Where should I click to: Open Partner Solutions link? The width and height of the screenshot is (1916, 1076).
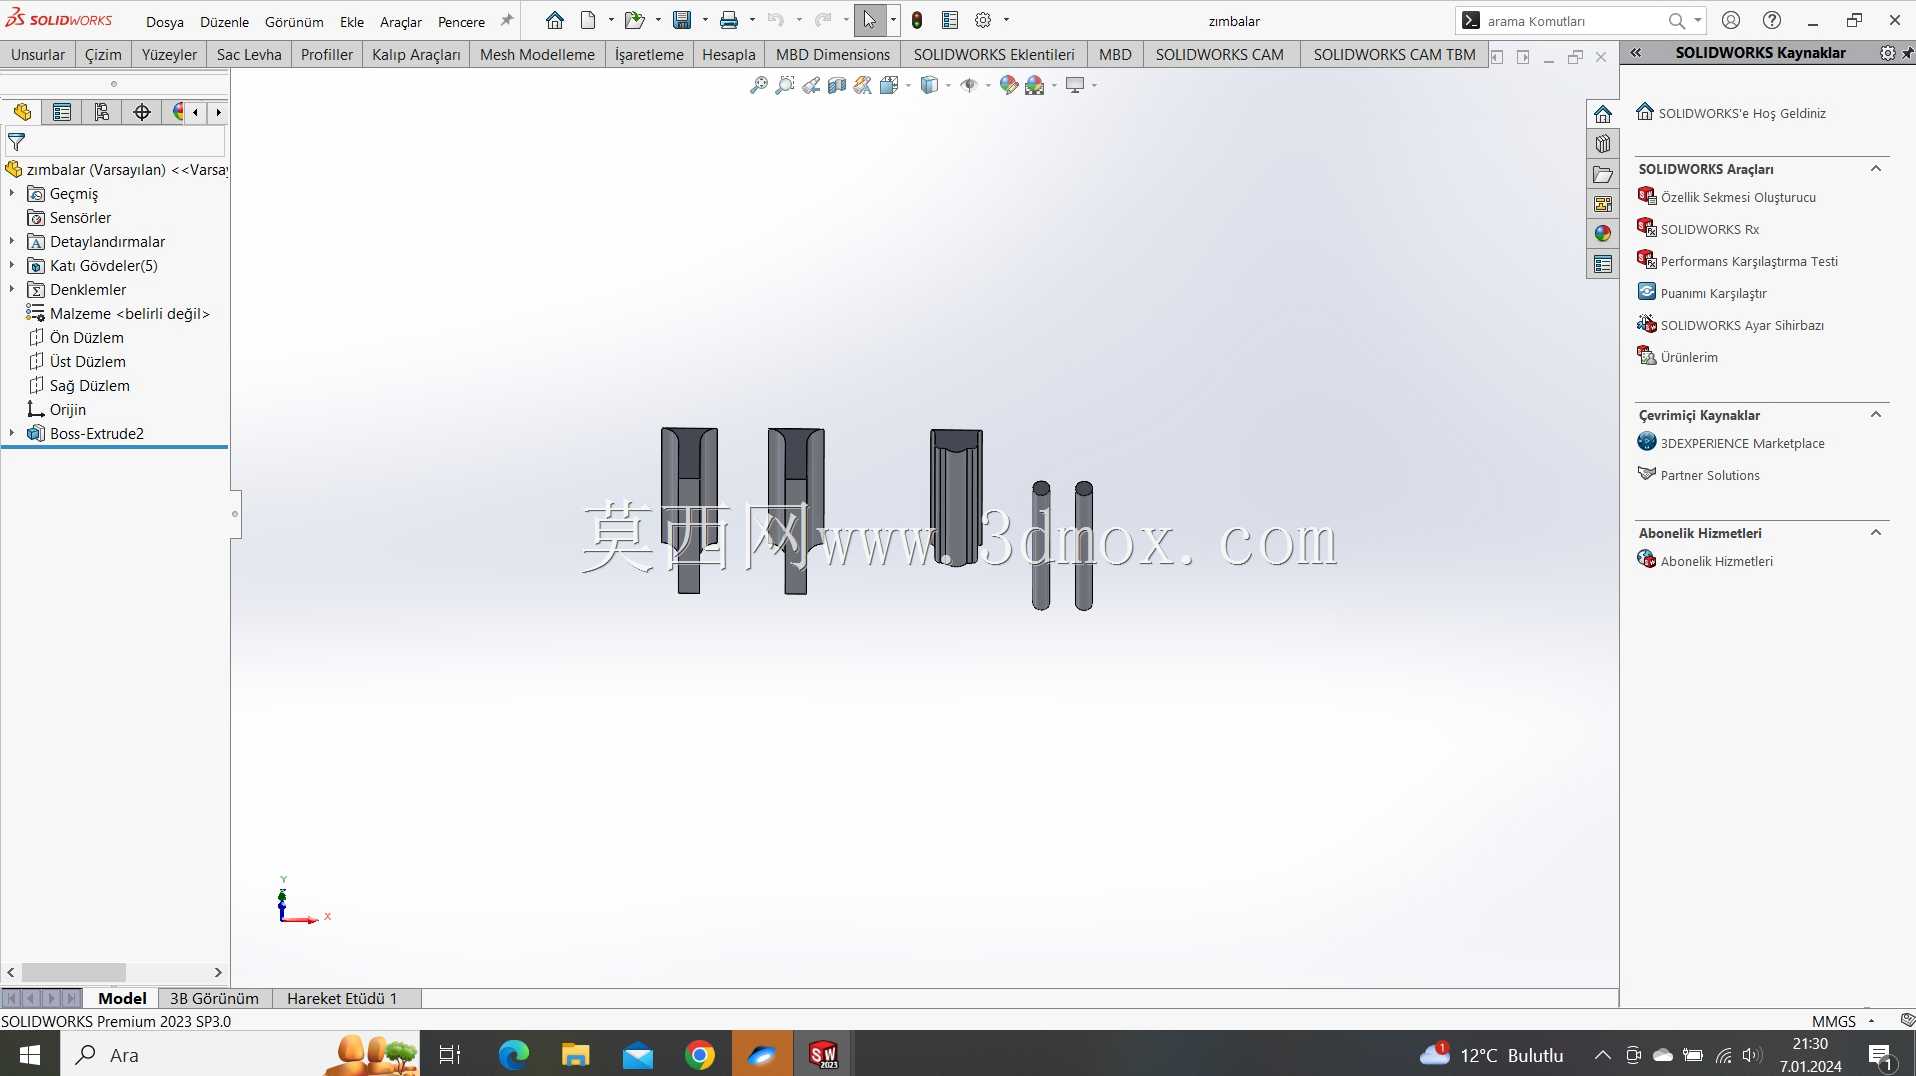(1710, 475)
